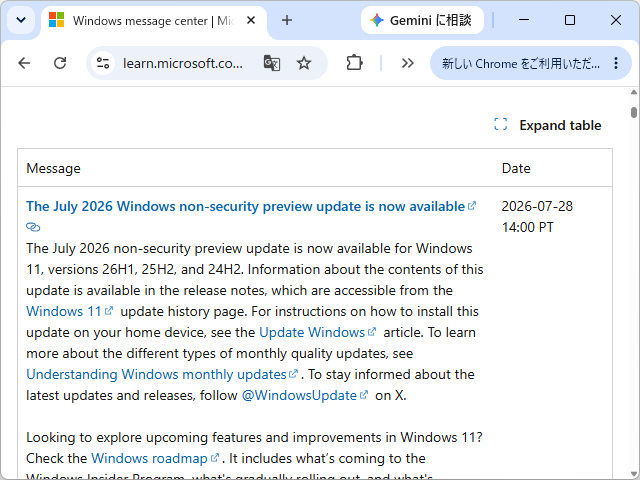Show hidden toolbar items chevron
The width and height of the screenshot is (640, 480).
coord(407,63)
